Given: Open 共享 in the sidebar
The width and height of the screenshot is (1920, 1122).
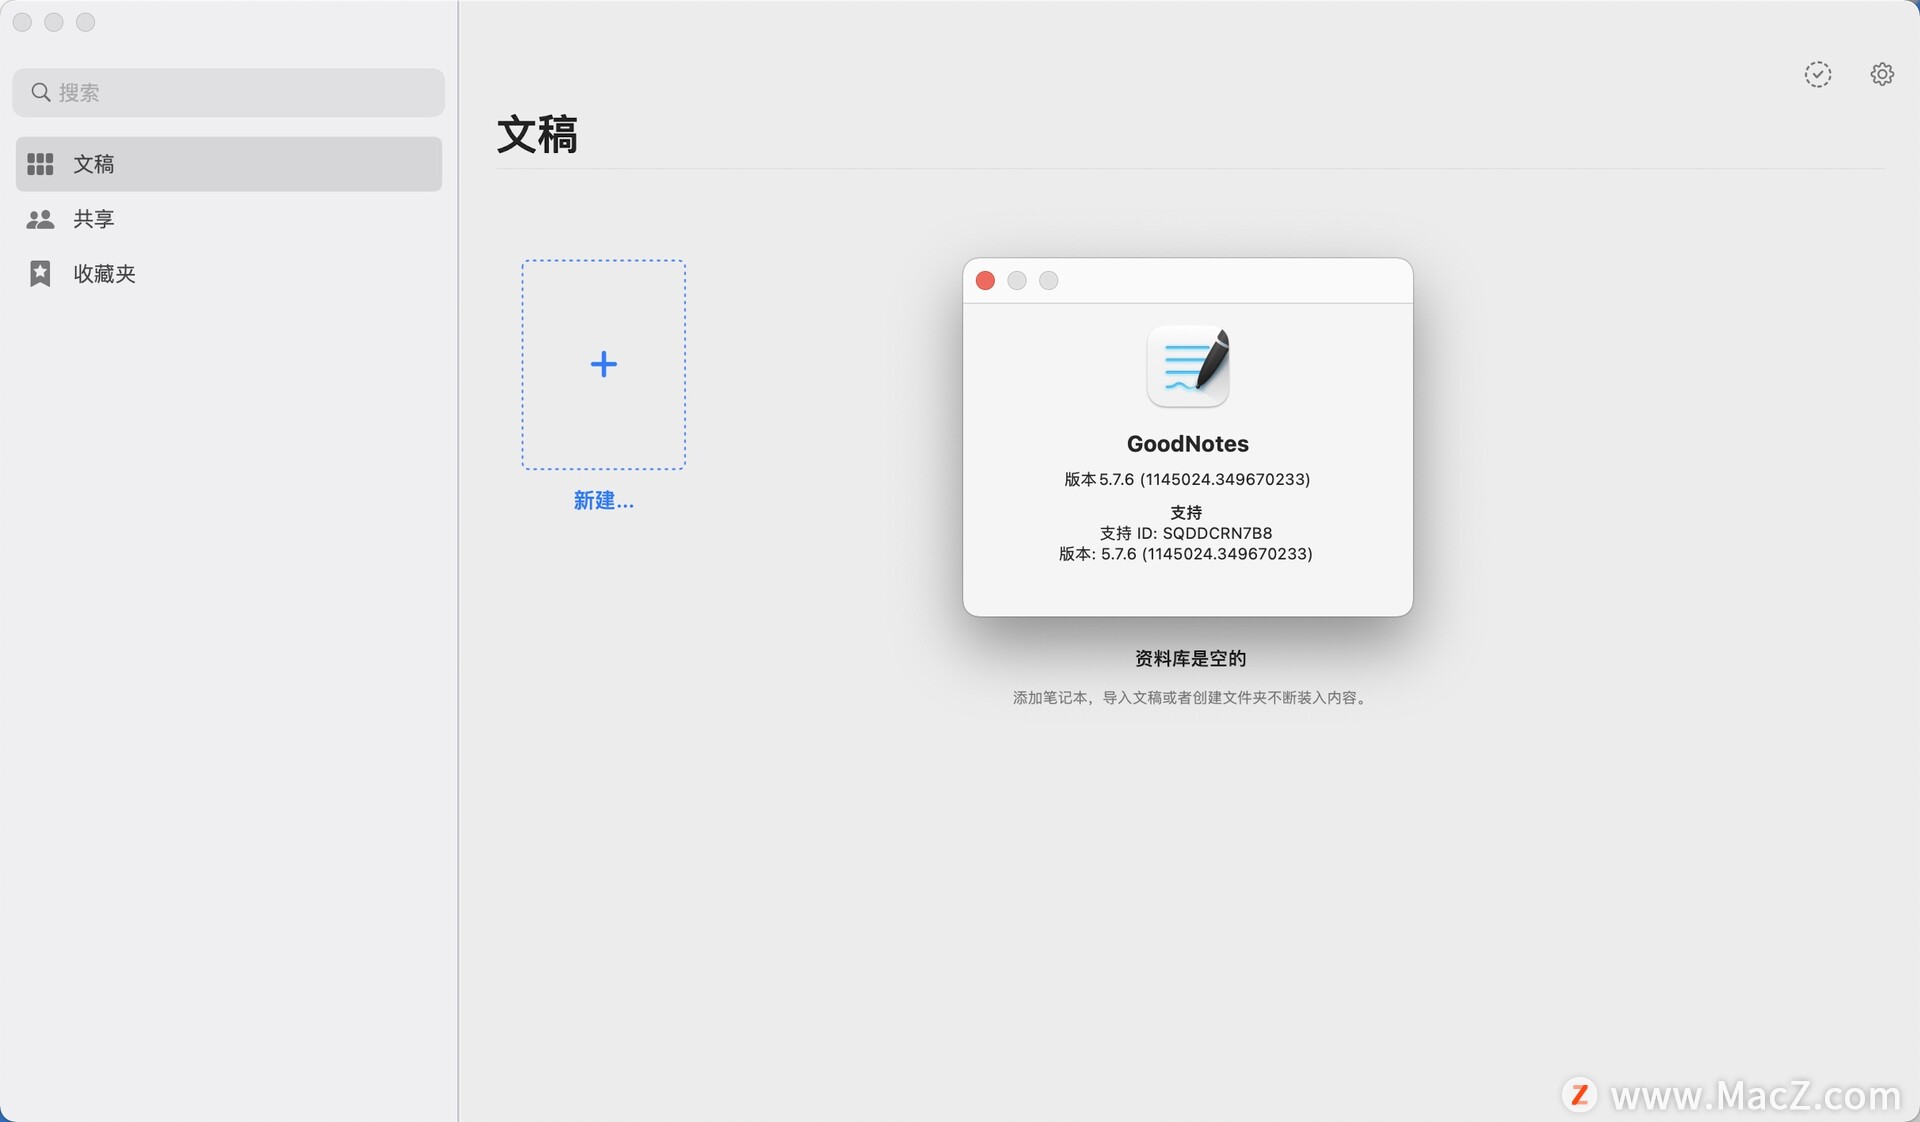Looking at the screenshot, I should click(228, 219).
